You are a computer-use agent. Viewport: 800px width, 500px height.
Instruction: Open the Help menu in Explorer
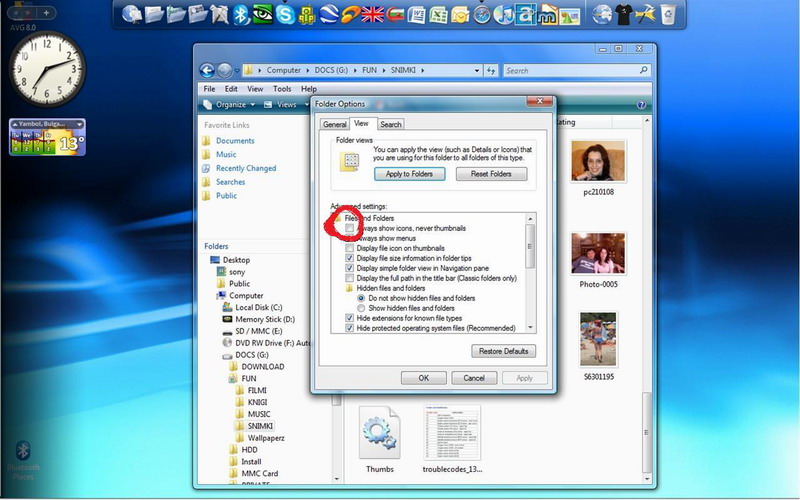pyautogui.click(x=309, y=89)
